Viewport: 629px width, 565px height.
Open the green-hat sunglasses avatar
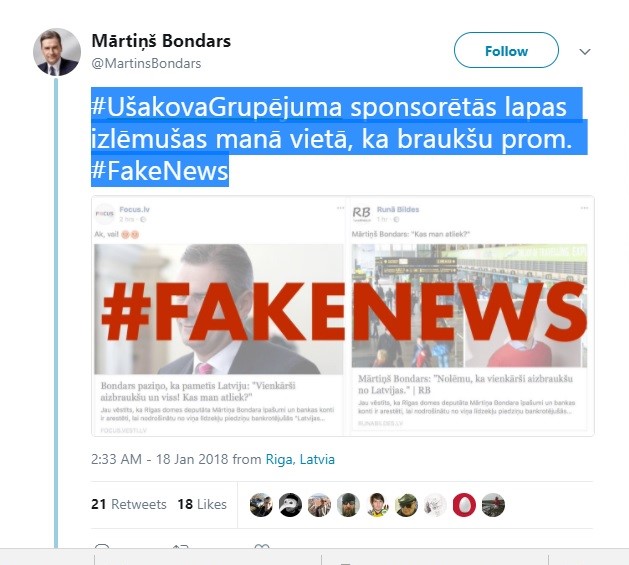(x=406, y=504)
